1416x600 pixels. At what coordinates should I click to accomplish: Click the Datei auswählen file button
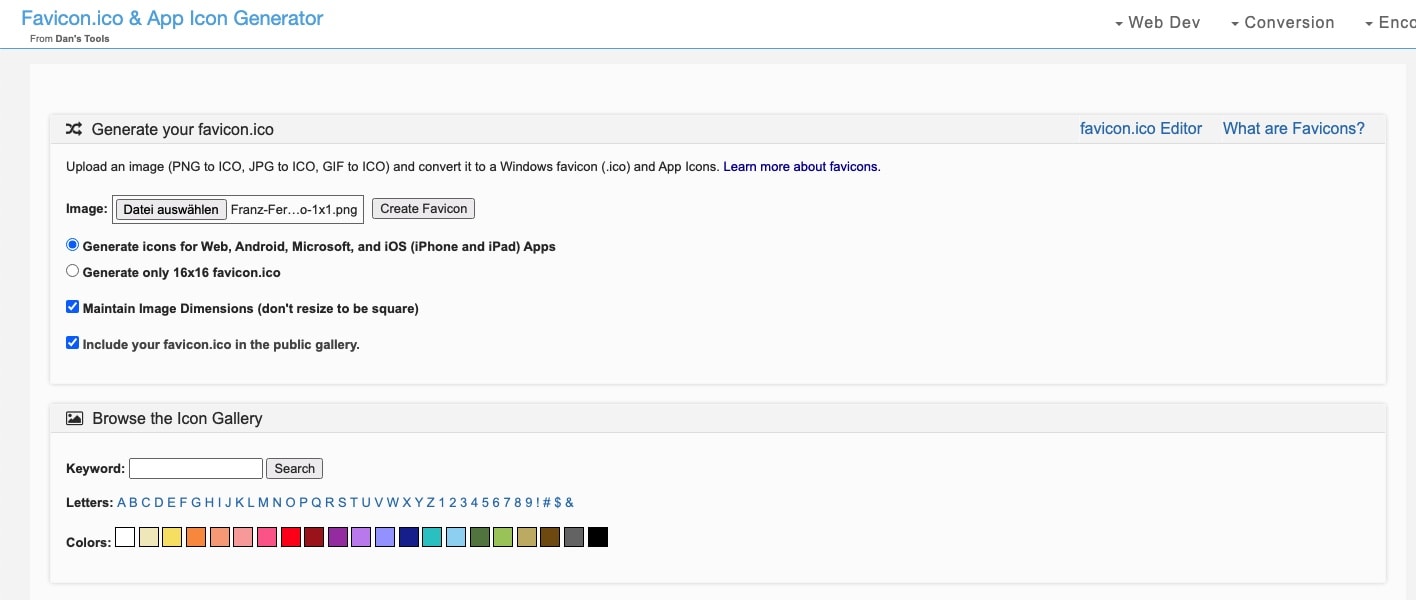[171, 209]
